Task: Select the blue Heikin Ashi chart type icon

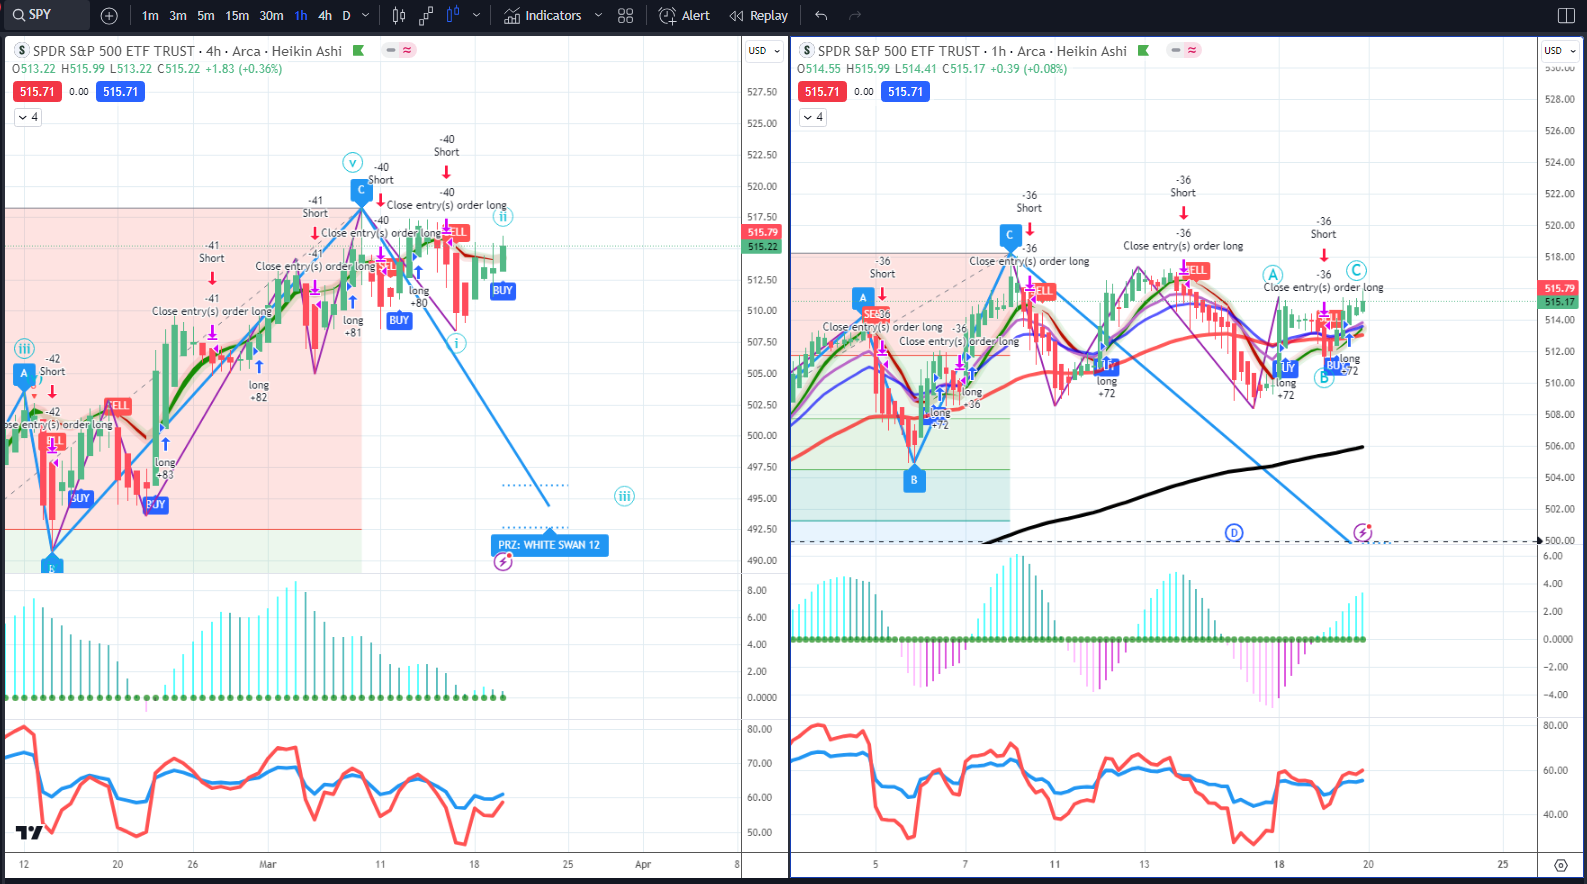Action: [x=452, y=15]
